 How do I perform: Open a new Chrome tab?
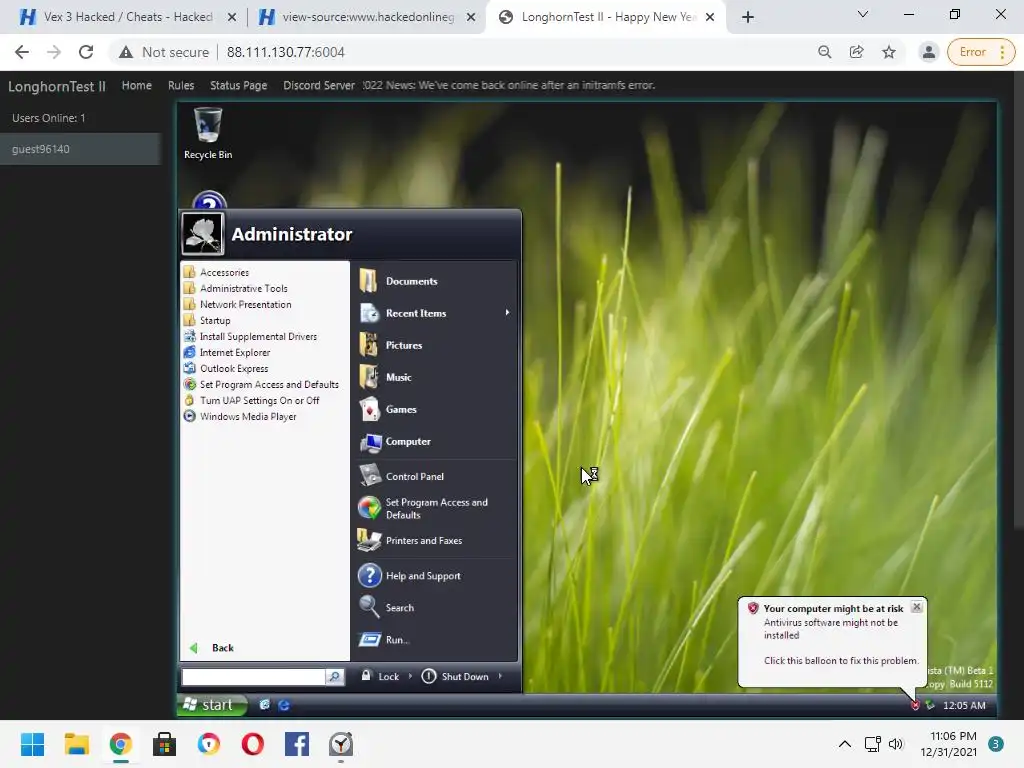click(748, 17)
